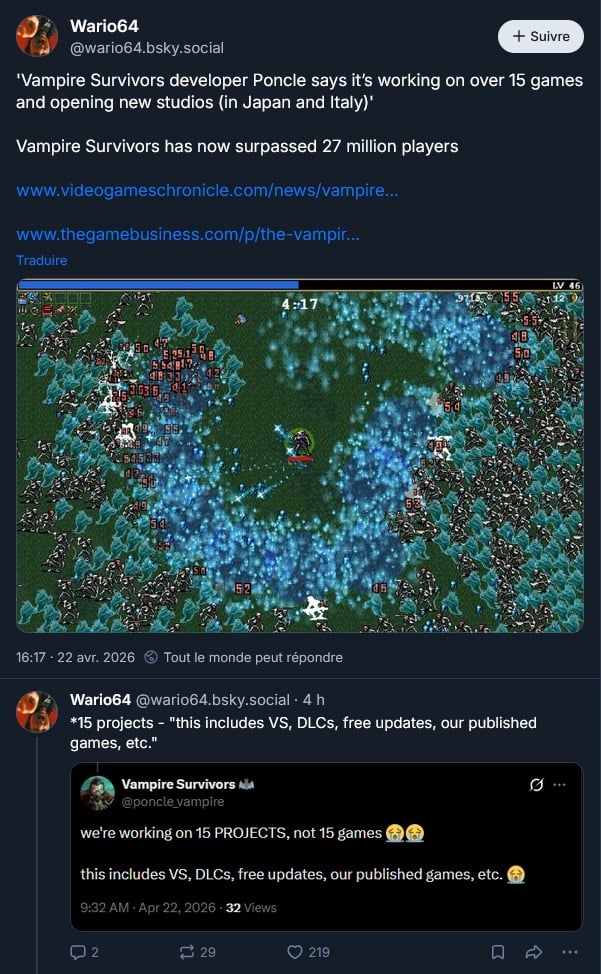Open the videogameschronicle.com news link
This screenshot has height=974, width=601.
coord(207,190)
